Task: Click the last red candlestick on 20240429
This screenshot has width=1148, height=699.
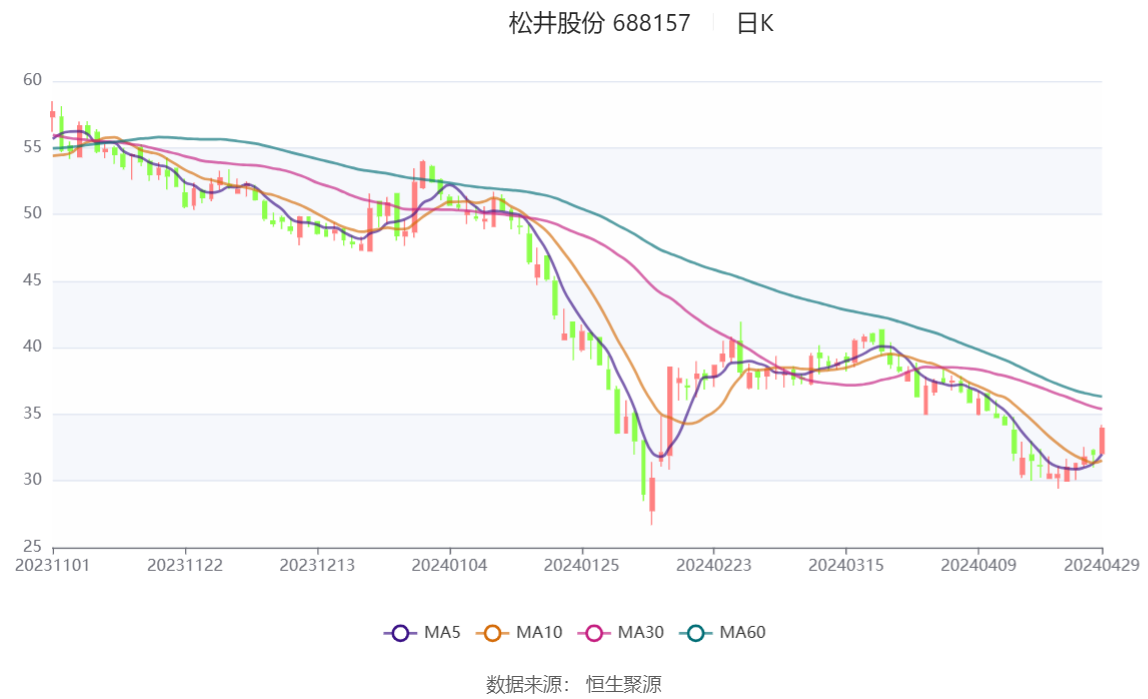Action: pyautogui.click(x=1102, y=441)
